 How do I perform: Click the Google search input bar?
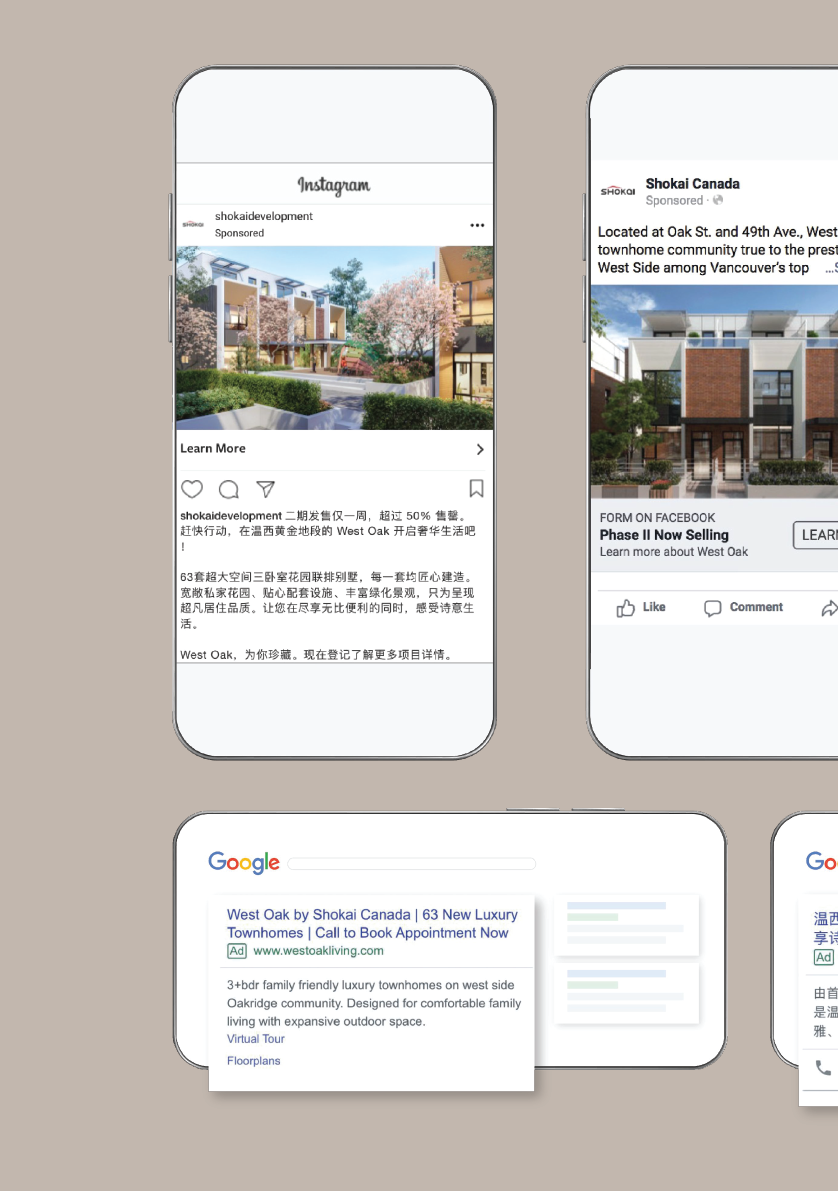[412, 864]
